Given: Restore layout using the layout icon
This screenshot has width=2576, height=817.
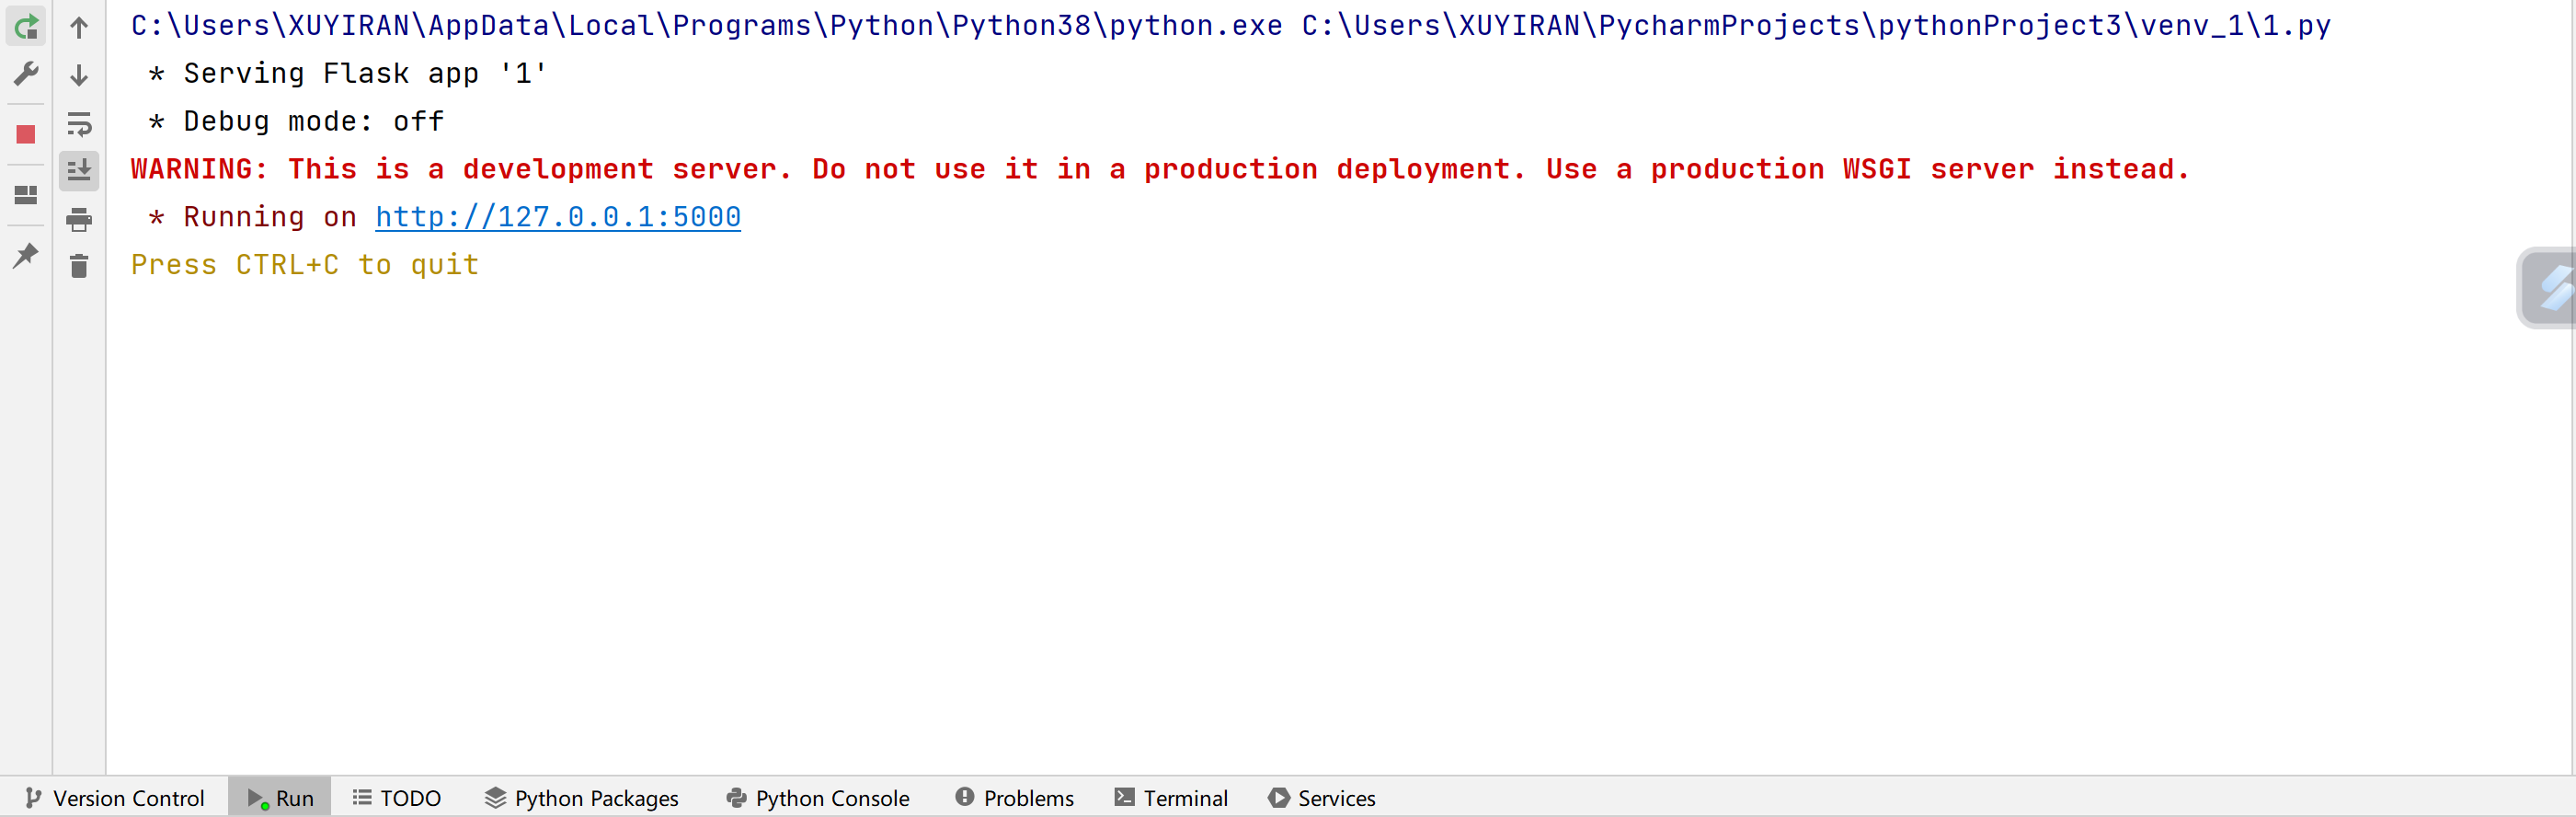Looking at the screenshot, I should [x=26, y=195].
